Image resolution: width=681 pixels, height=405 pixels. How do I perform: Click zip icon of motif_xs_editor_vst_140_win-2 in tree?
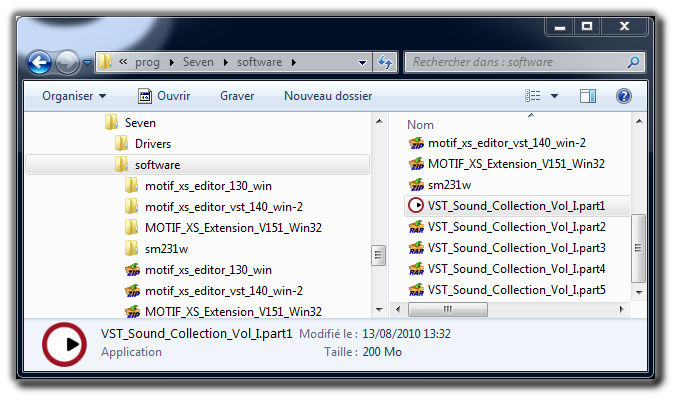point(133,291)
